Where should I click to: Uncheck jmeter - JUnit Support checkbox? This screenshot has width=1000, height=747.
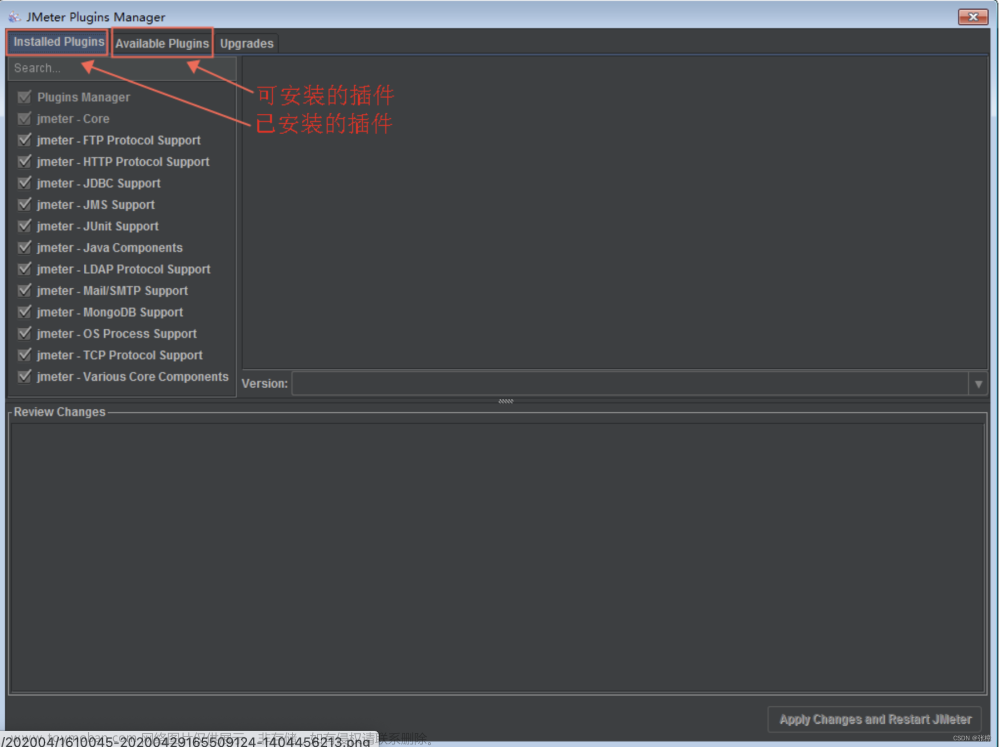24,226
